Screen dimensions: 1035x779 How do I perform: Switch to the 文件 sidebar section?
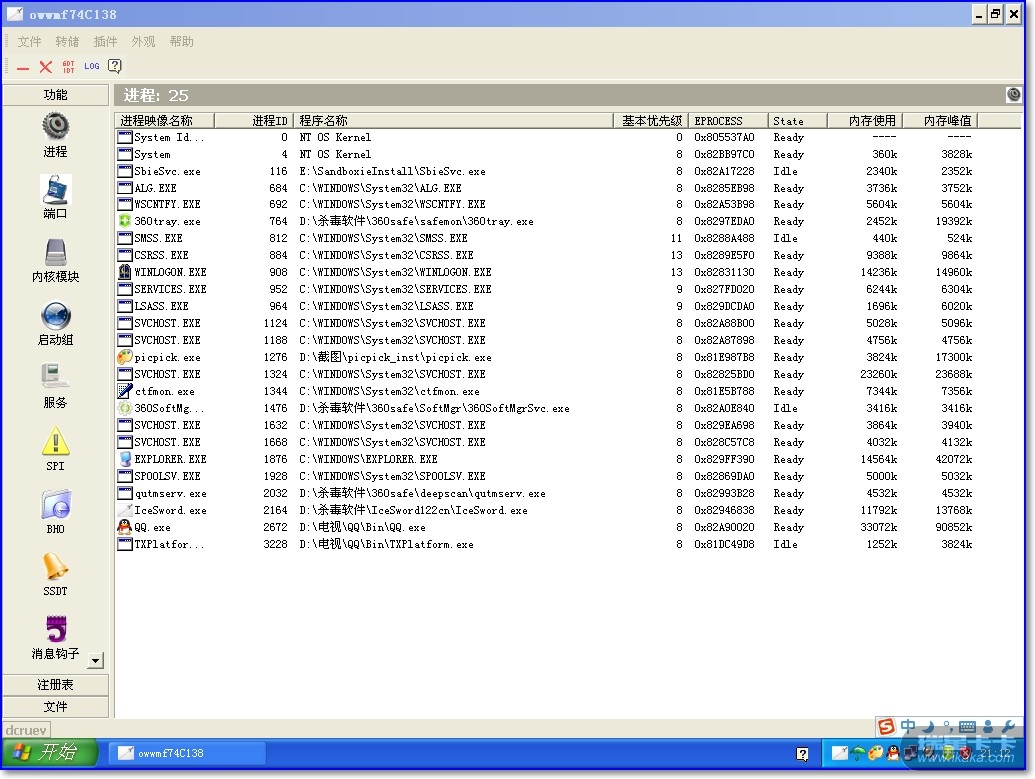click(55, 706)
